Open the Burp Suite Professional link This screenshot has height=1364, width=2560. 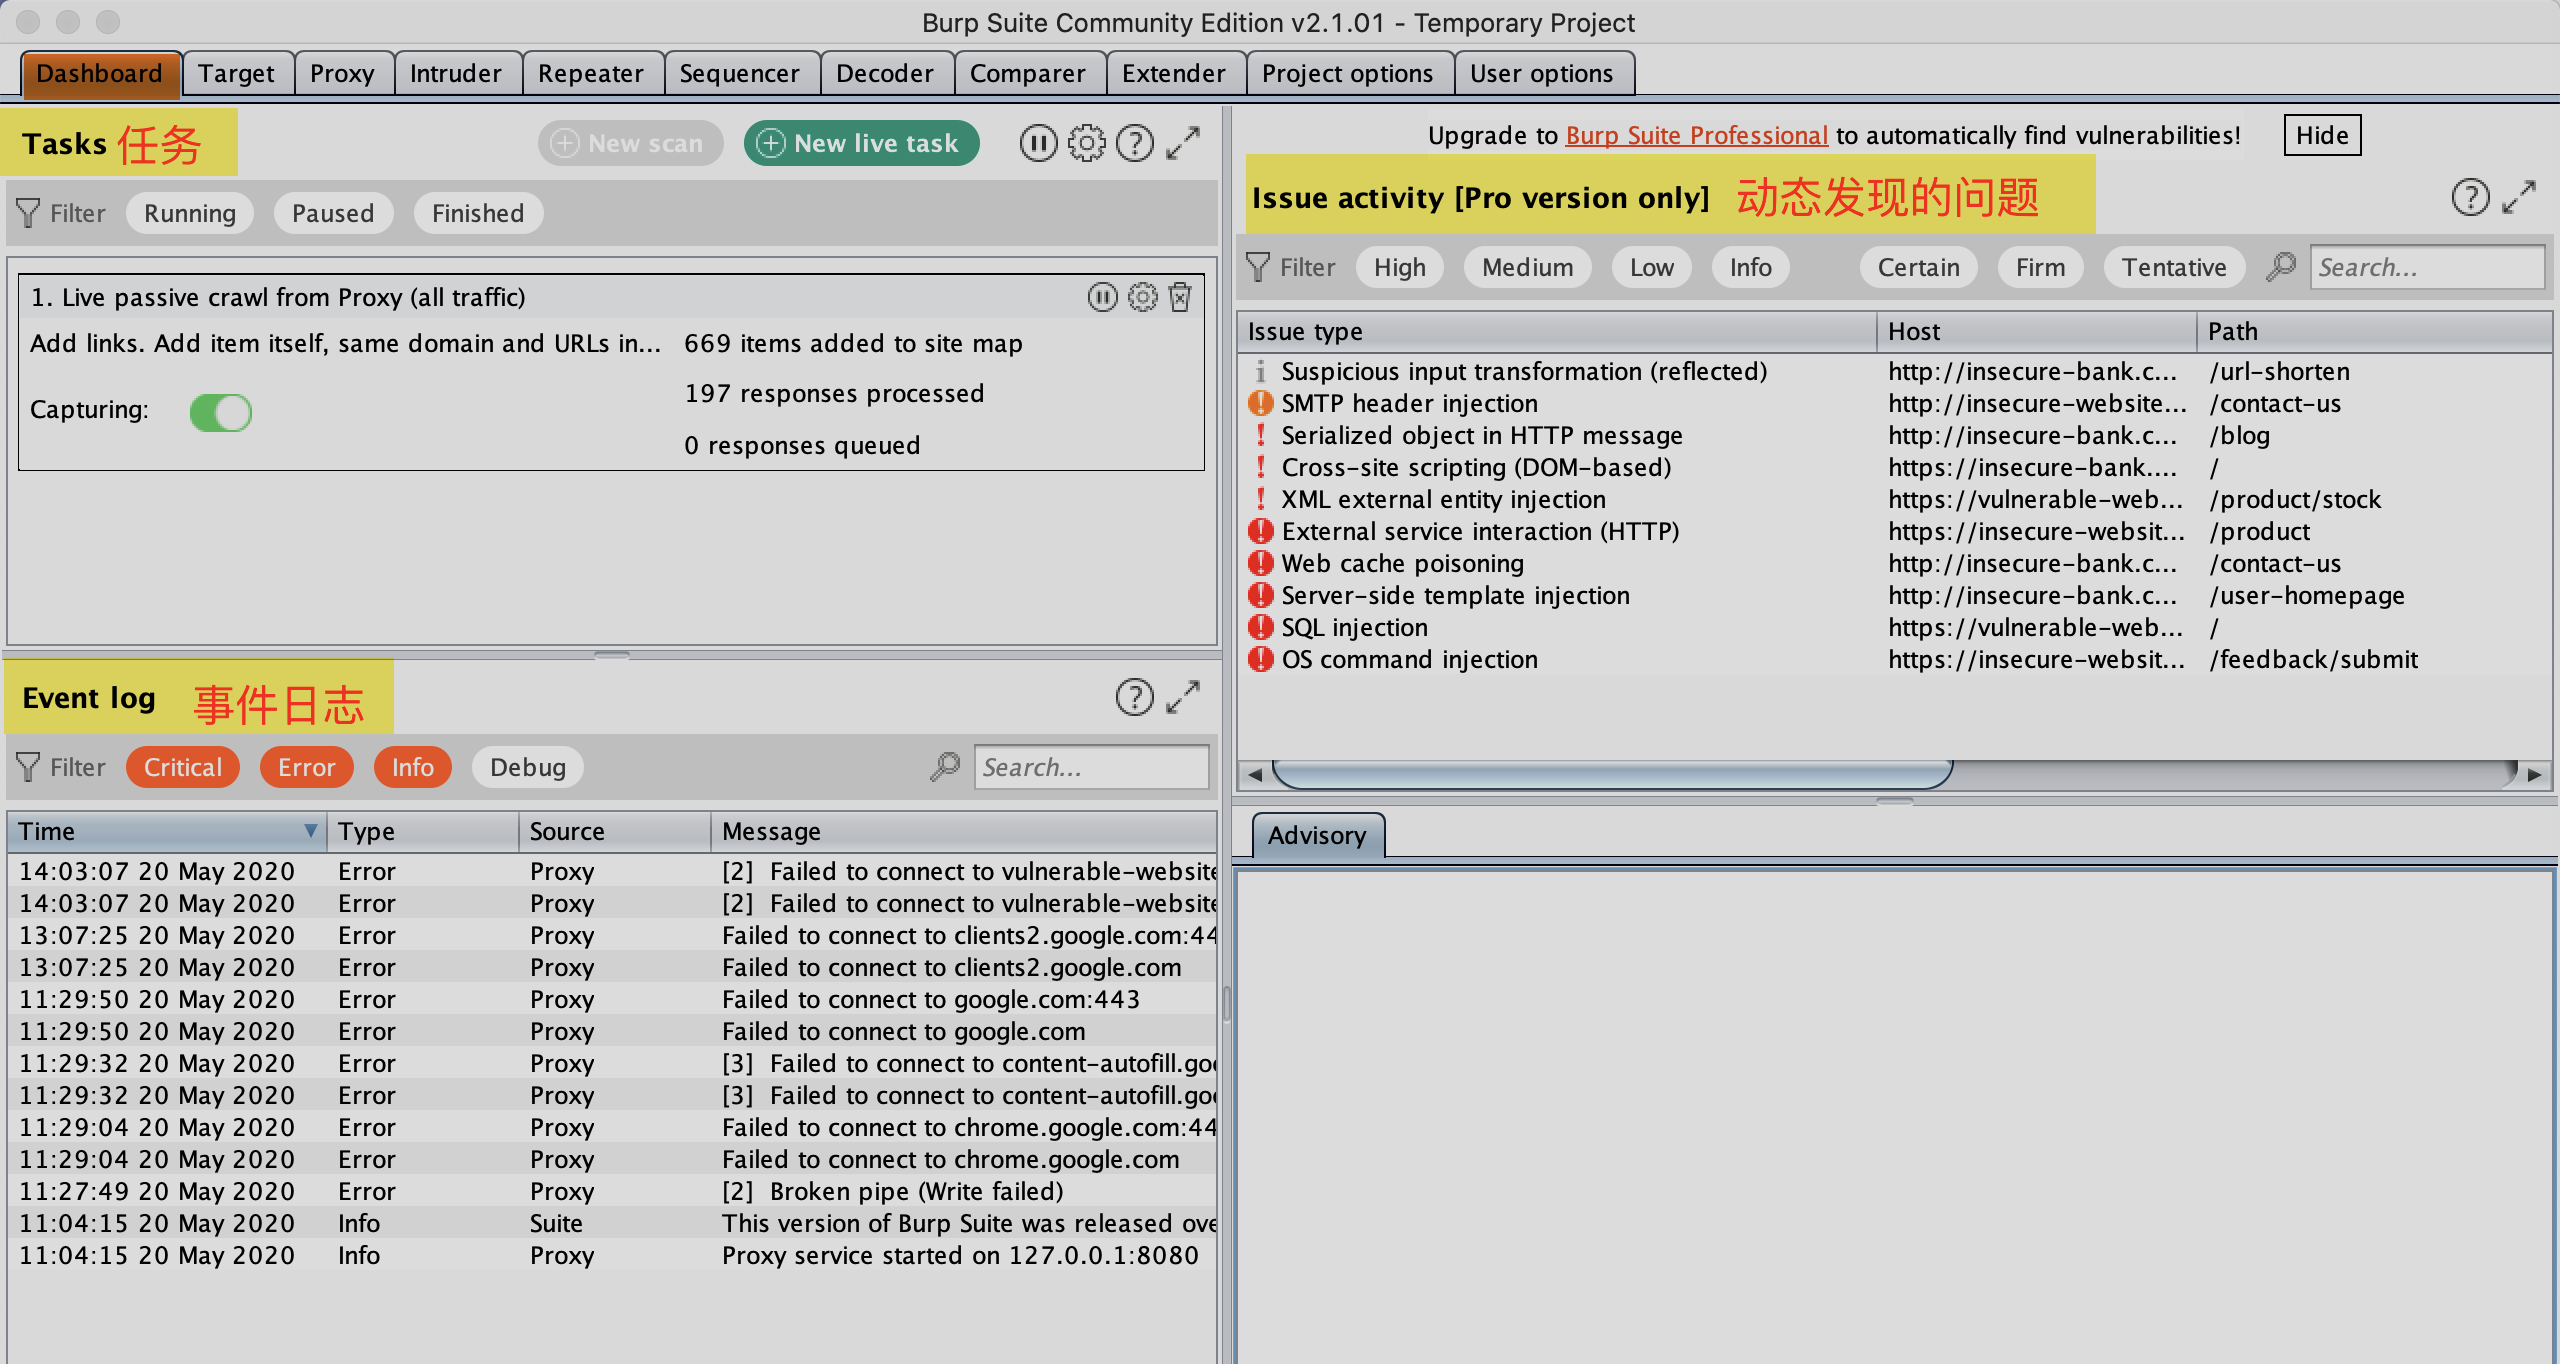click(x=1696, y=135)
